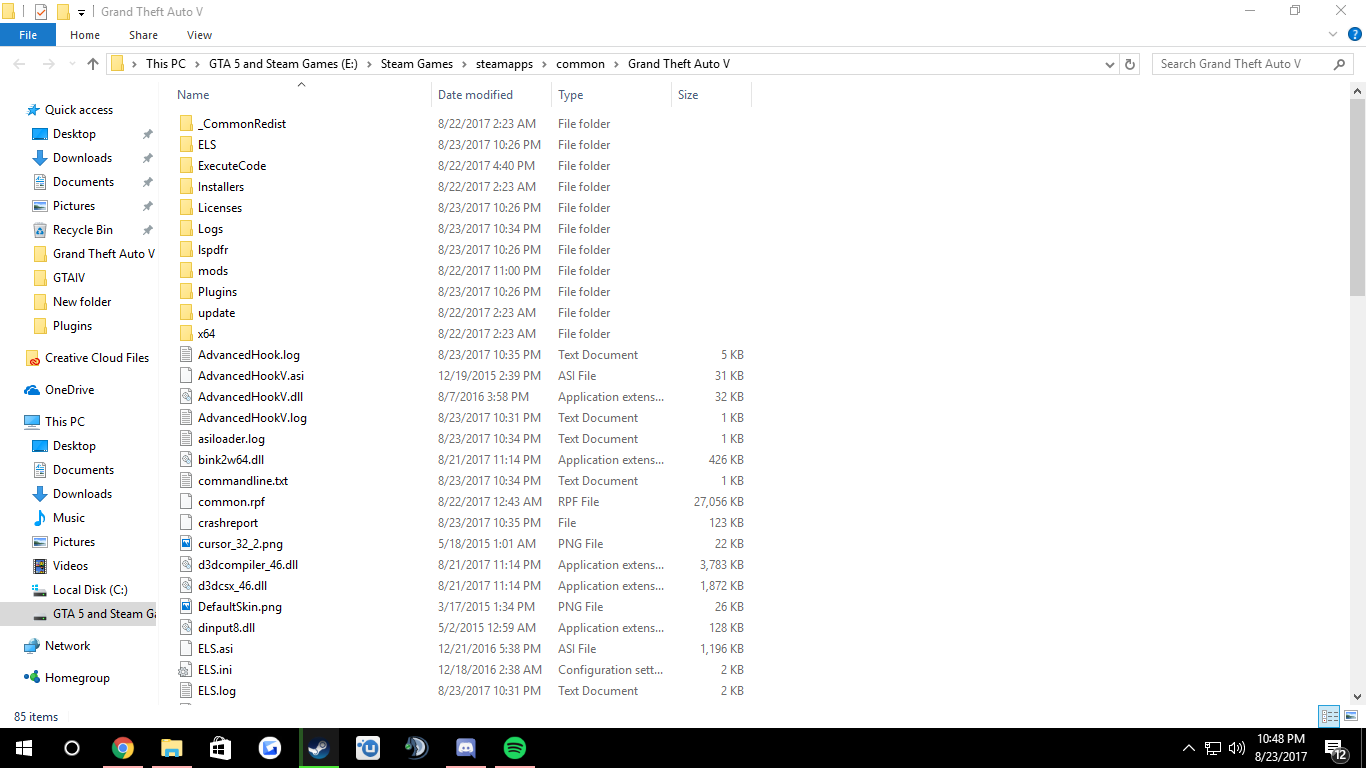This screenshot has height=768, width=1366.
Task: Select the _CommonRedist folder
Action: tap(242, 124)
